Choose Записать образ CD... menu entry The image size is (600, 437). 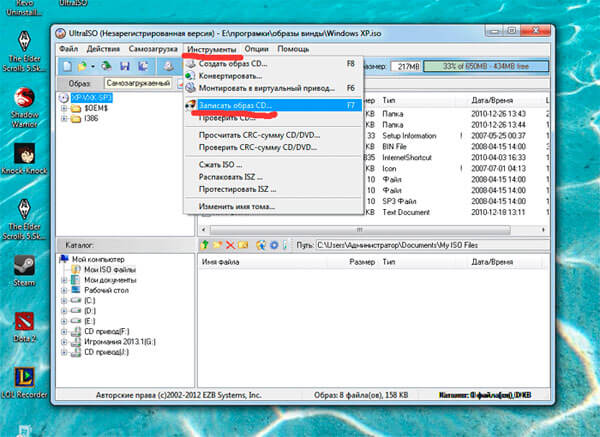(x=272, y=105)
